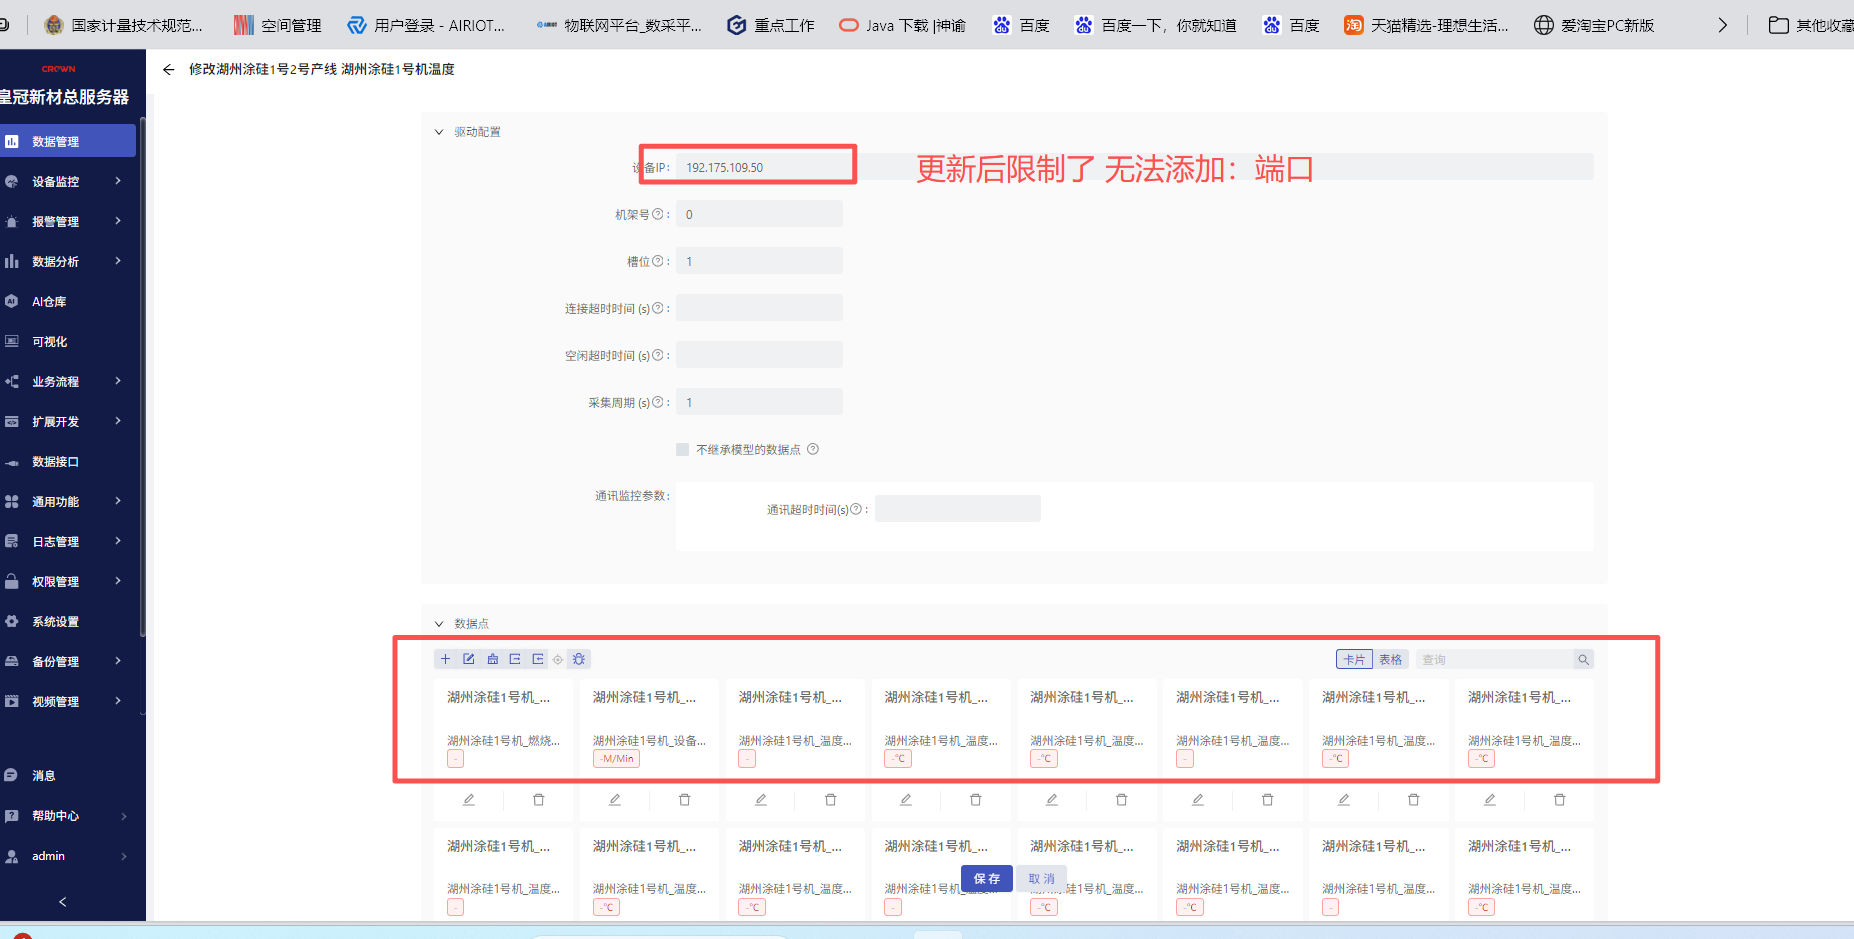Go back using the left arrow icon
Screen dimensions: 1854x939
coord(168,69)
